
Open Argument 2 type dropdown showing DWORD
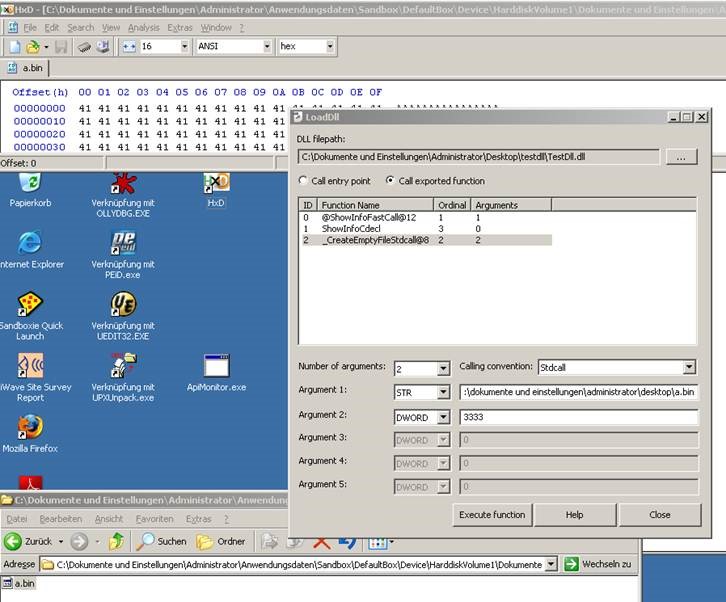443,417
